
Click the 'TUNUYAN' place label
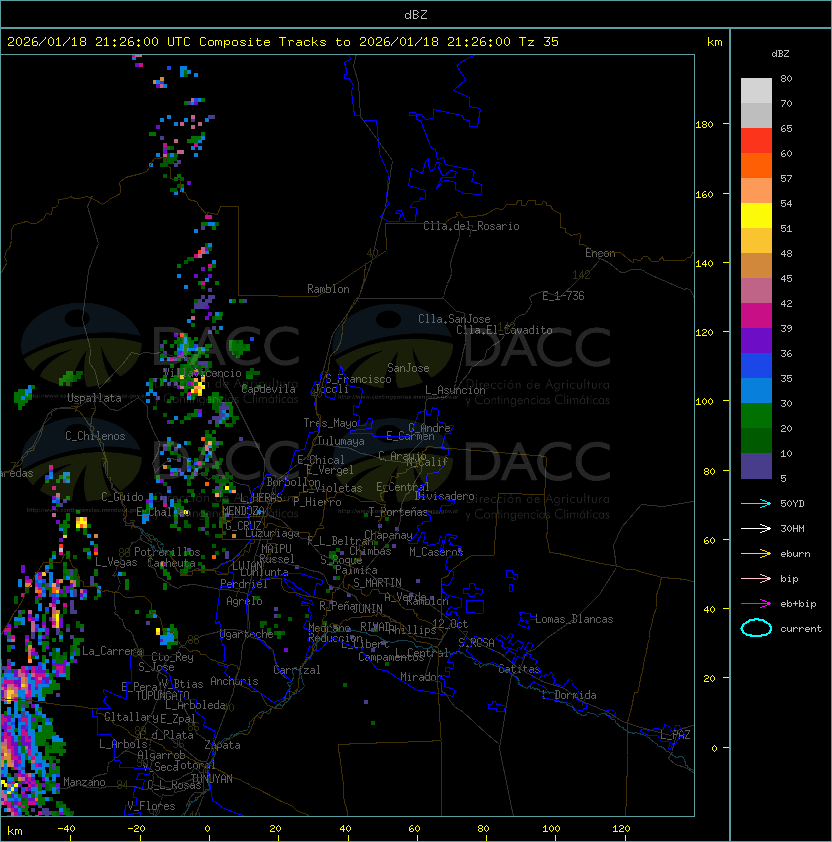[212, 779]
